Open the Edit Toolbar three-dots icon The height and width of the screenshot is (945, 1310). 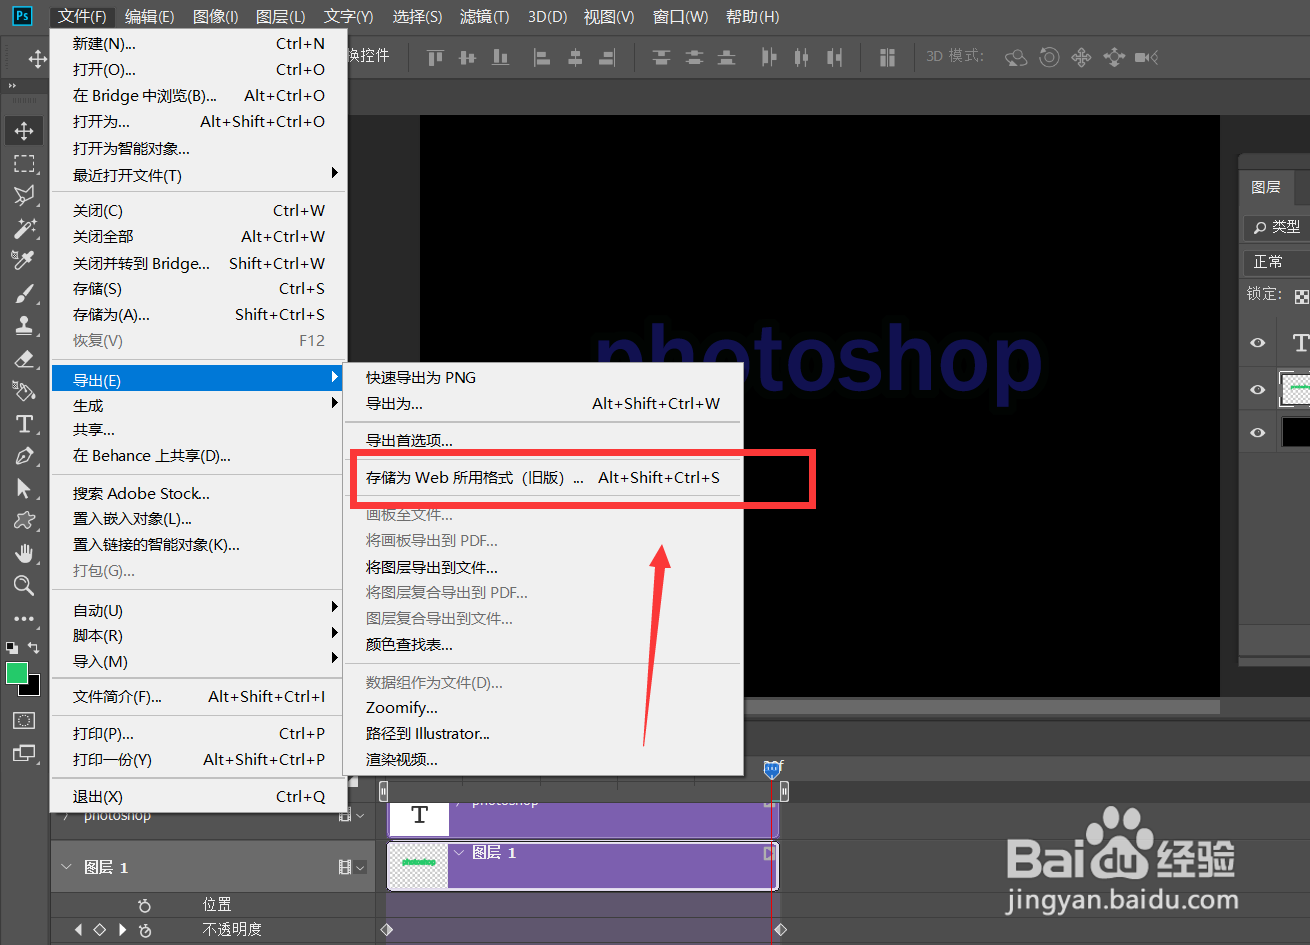point(24,619)
